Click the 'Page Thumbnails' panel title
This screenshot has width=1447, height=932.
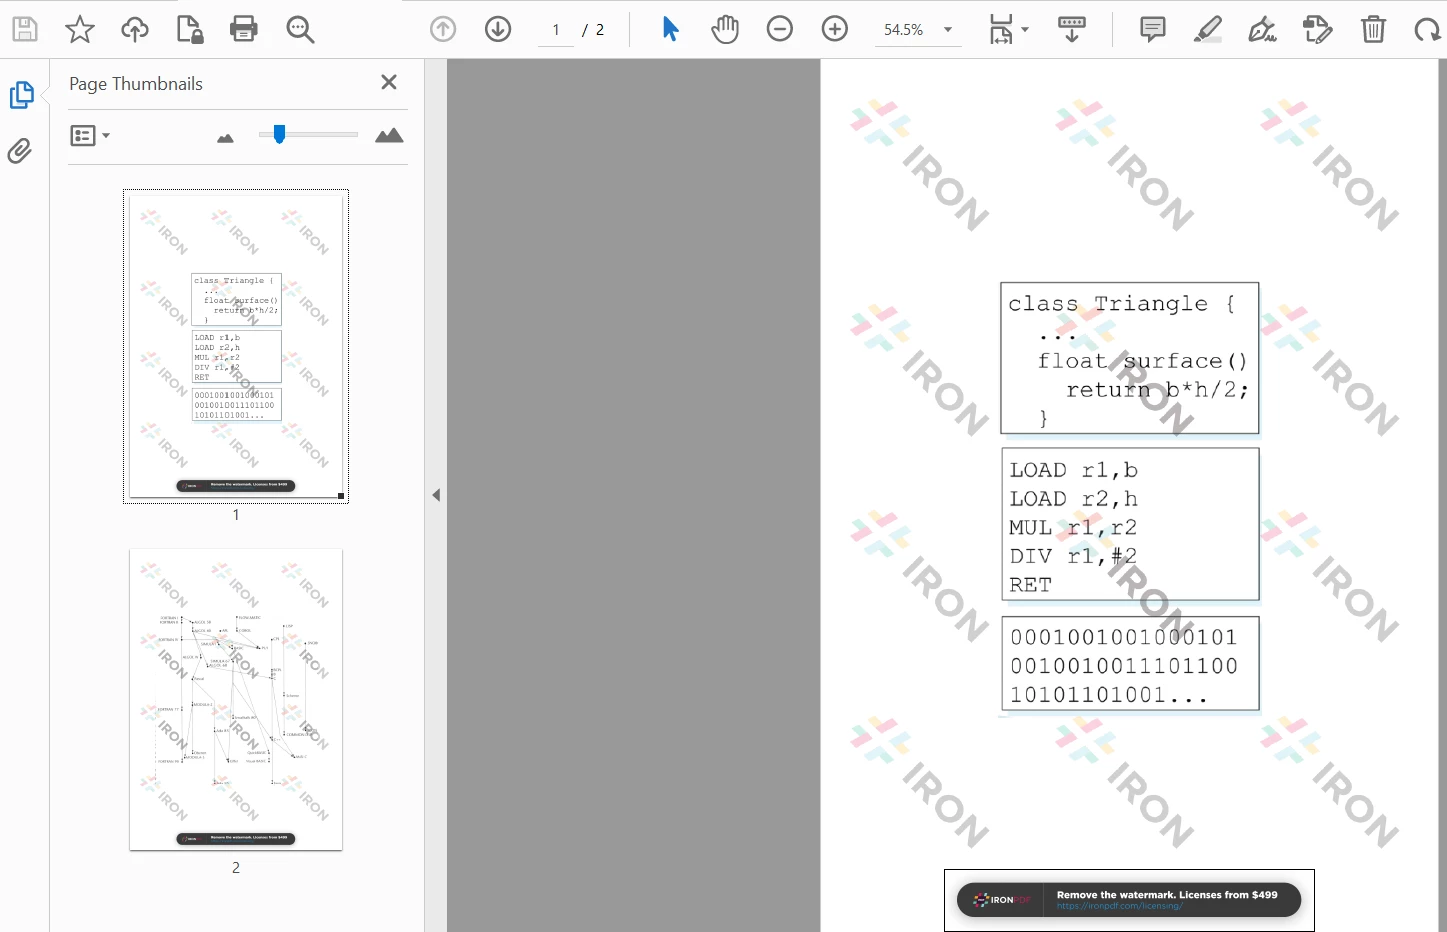pos(136,84)
